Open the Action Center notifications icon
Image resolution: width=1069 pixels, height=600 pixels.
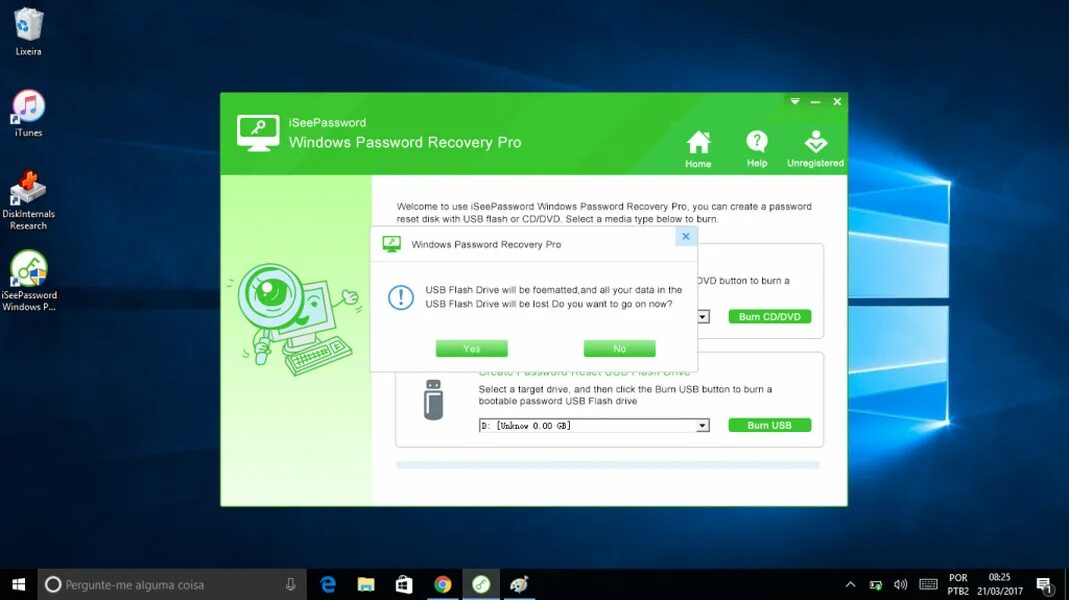(x=1044, y=584)
